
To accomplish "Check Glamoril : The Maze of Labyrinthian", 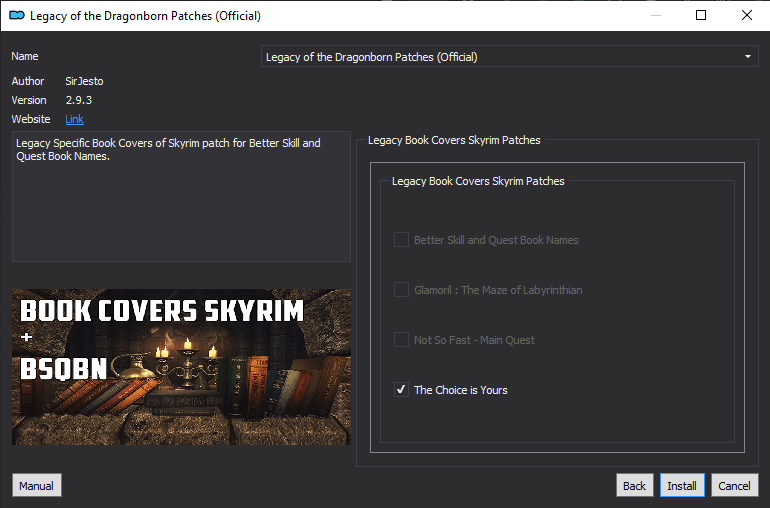I will point(401,290).
